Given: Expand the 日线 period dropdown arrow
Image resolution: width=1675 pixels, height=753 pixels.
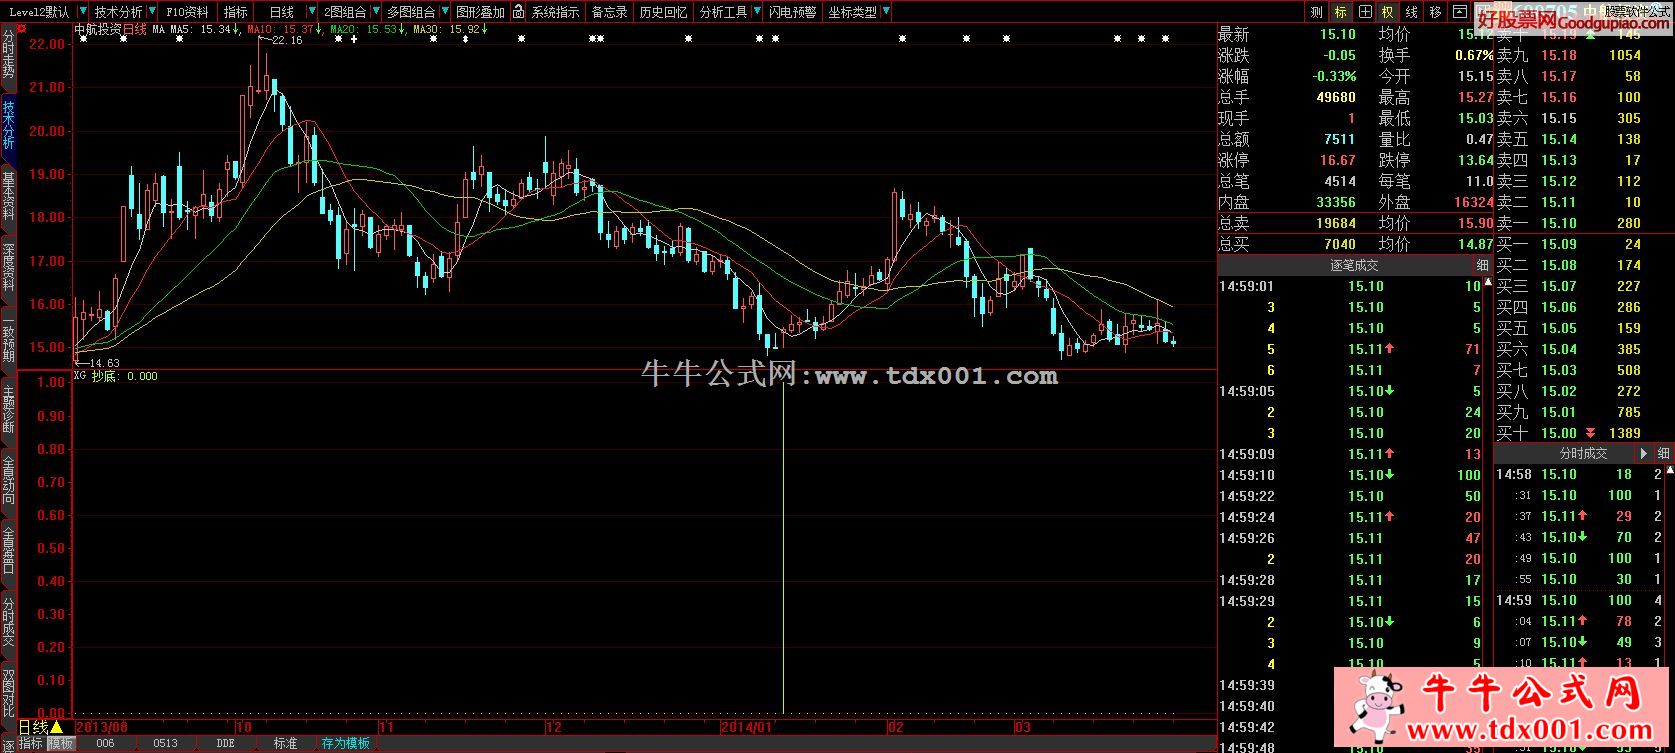Looking at the screenshot, I should [x=308, y=12].
